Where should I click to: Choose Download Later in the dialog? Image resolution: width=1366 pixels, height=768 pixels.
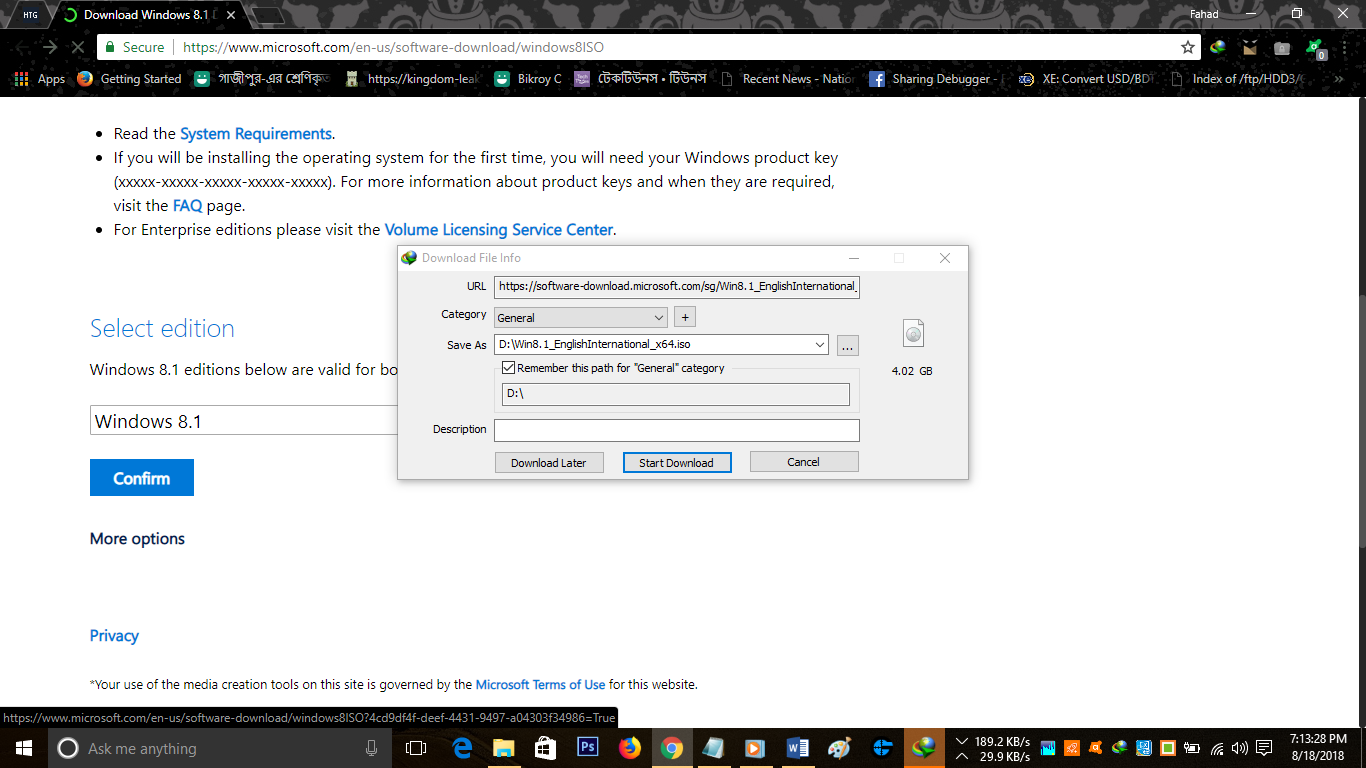point(549,462)
